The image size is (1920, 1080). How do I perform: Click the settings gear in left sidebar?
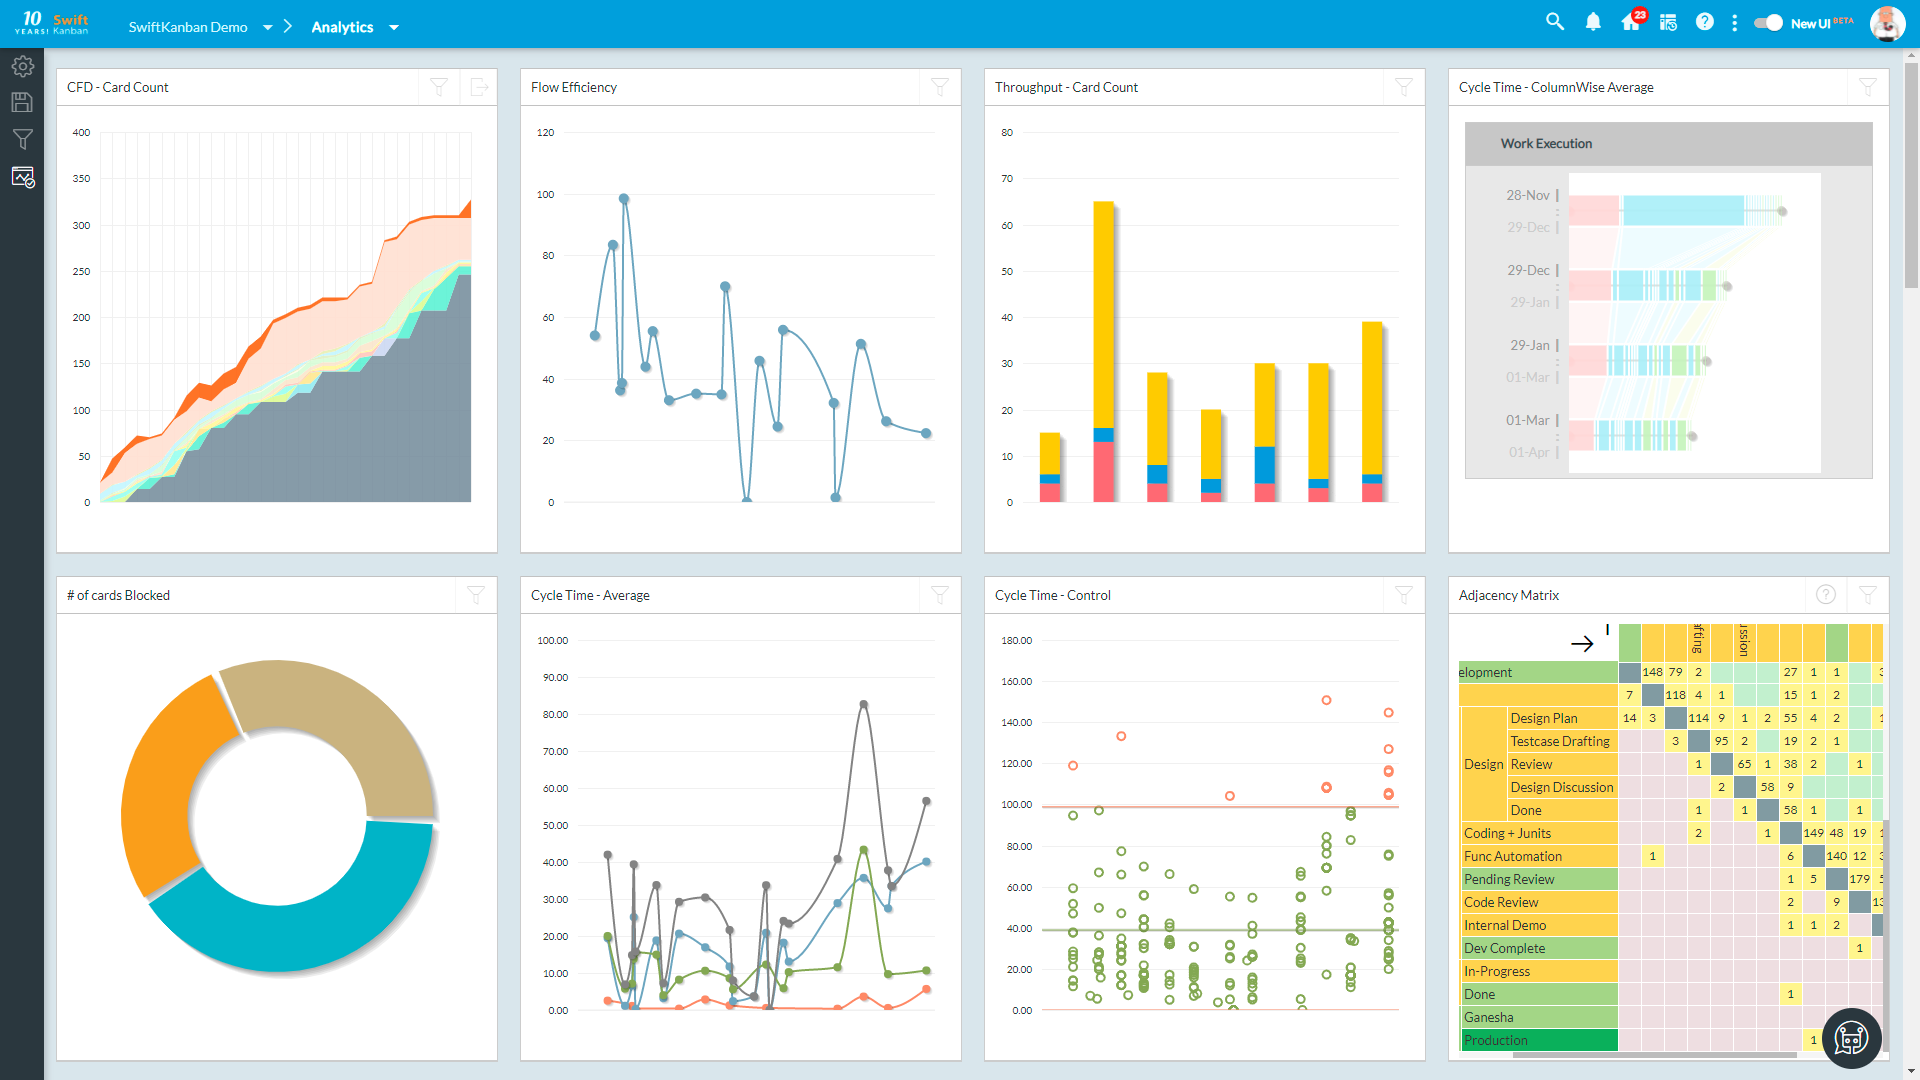click(22, 67)
